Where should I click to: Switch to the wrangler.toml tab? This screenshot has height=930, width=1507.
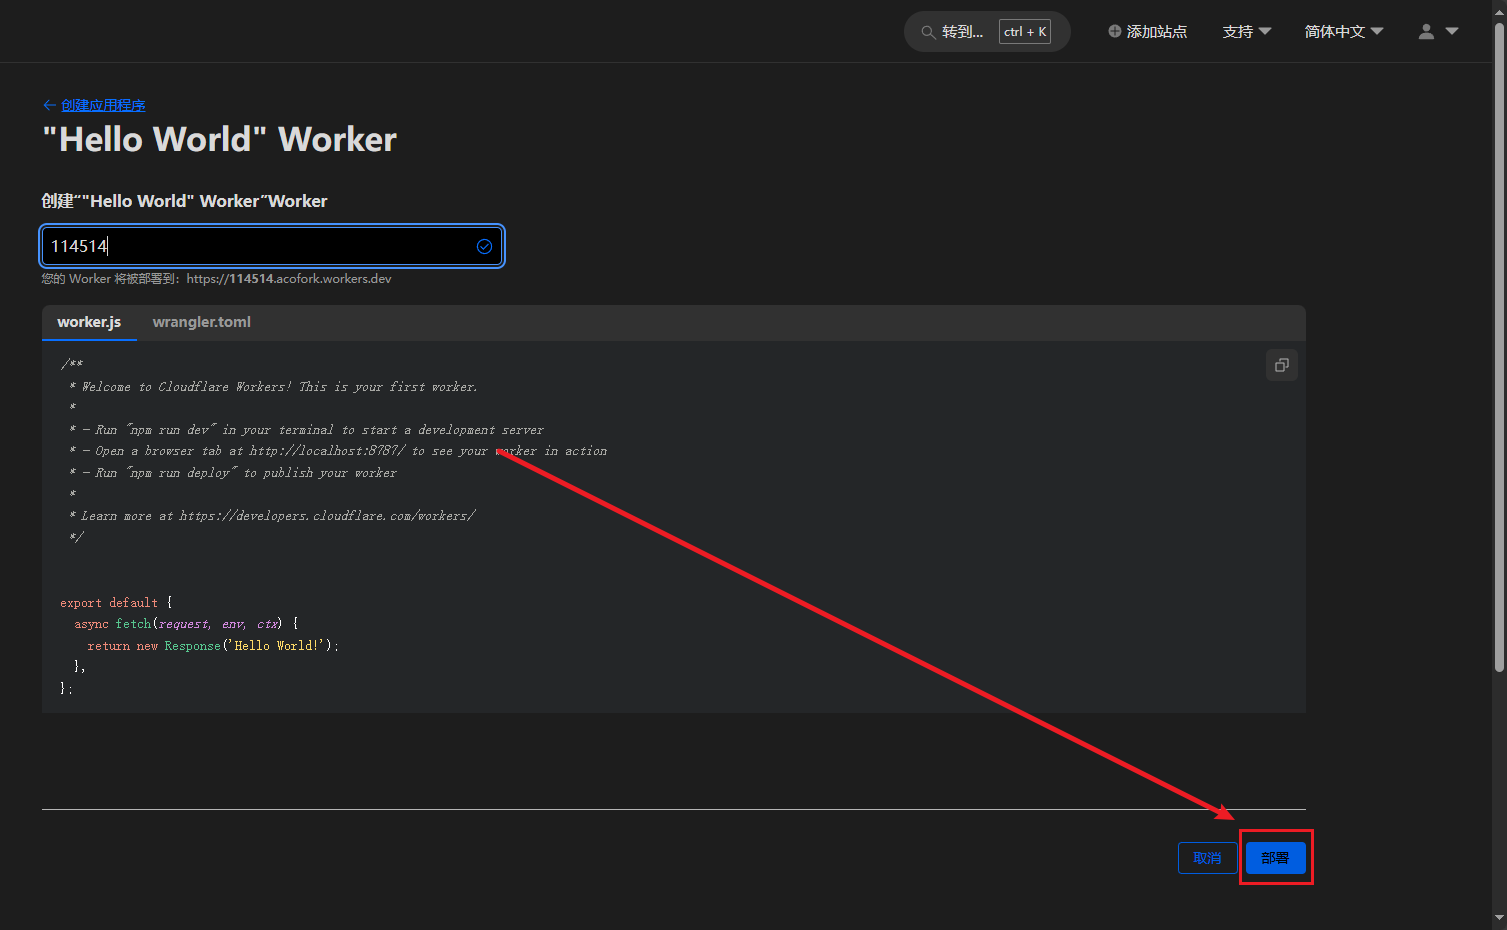click(x=201, y=322)
